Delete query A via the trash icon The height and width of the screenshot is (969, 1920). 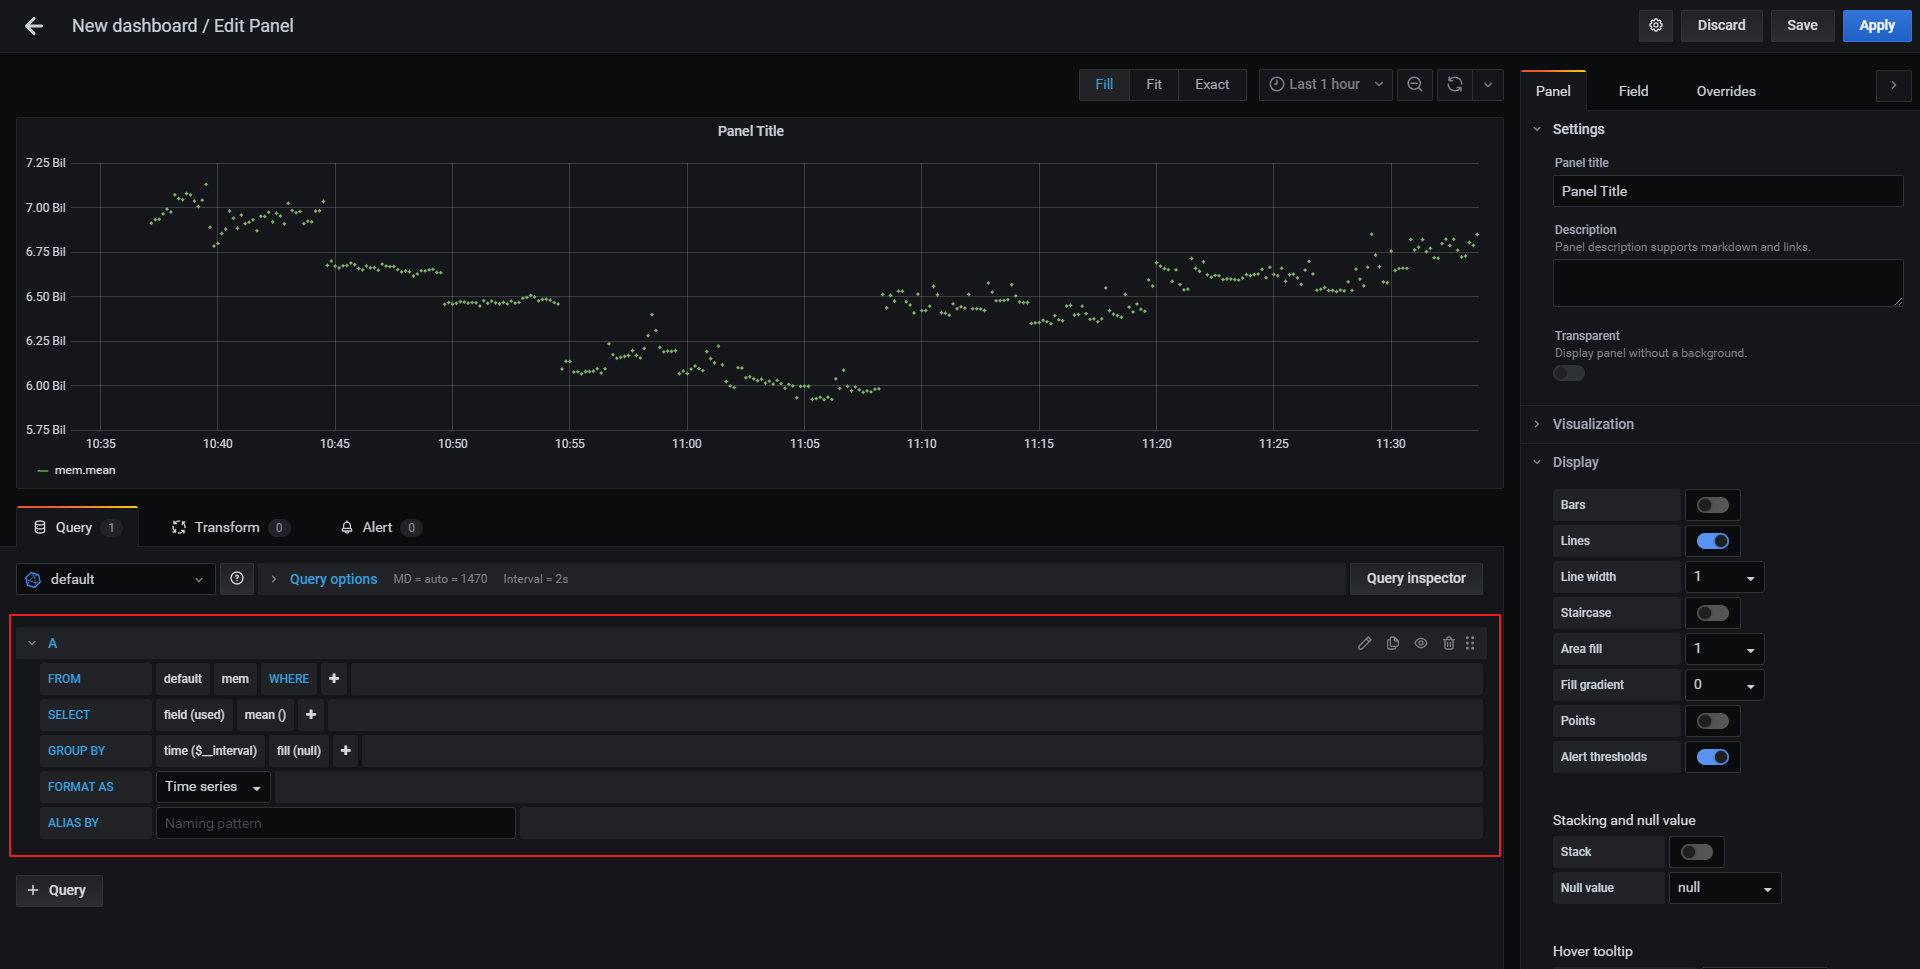coord(1449,643)
